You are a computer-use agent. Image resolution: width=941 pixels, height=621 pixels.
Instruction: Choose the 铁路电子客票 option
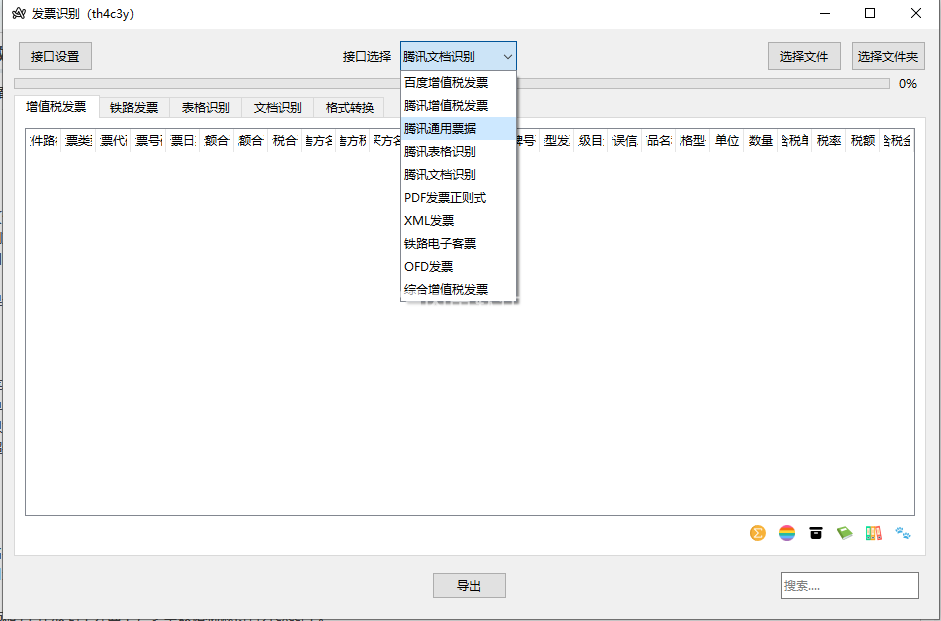(x=458, y=244)
